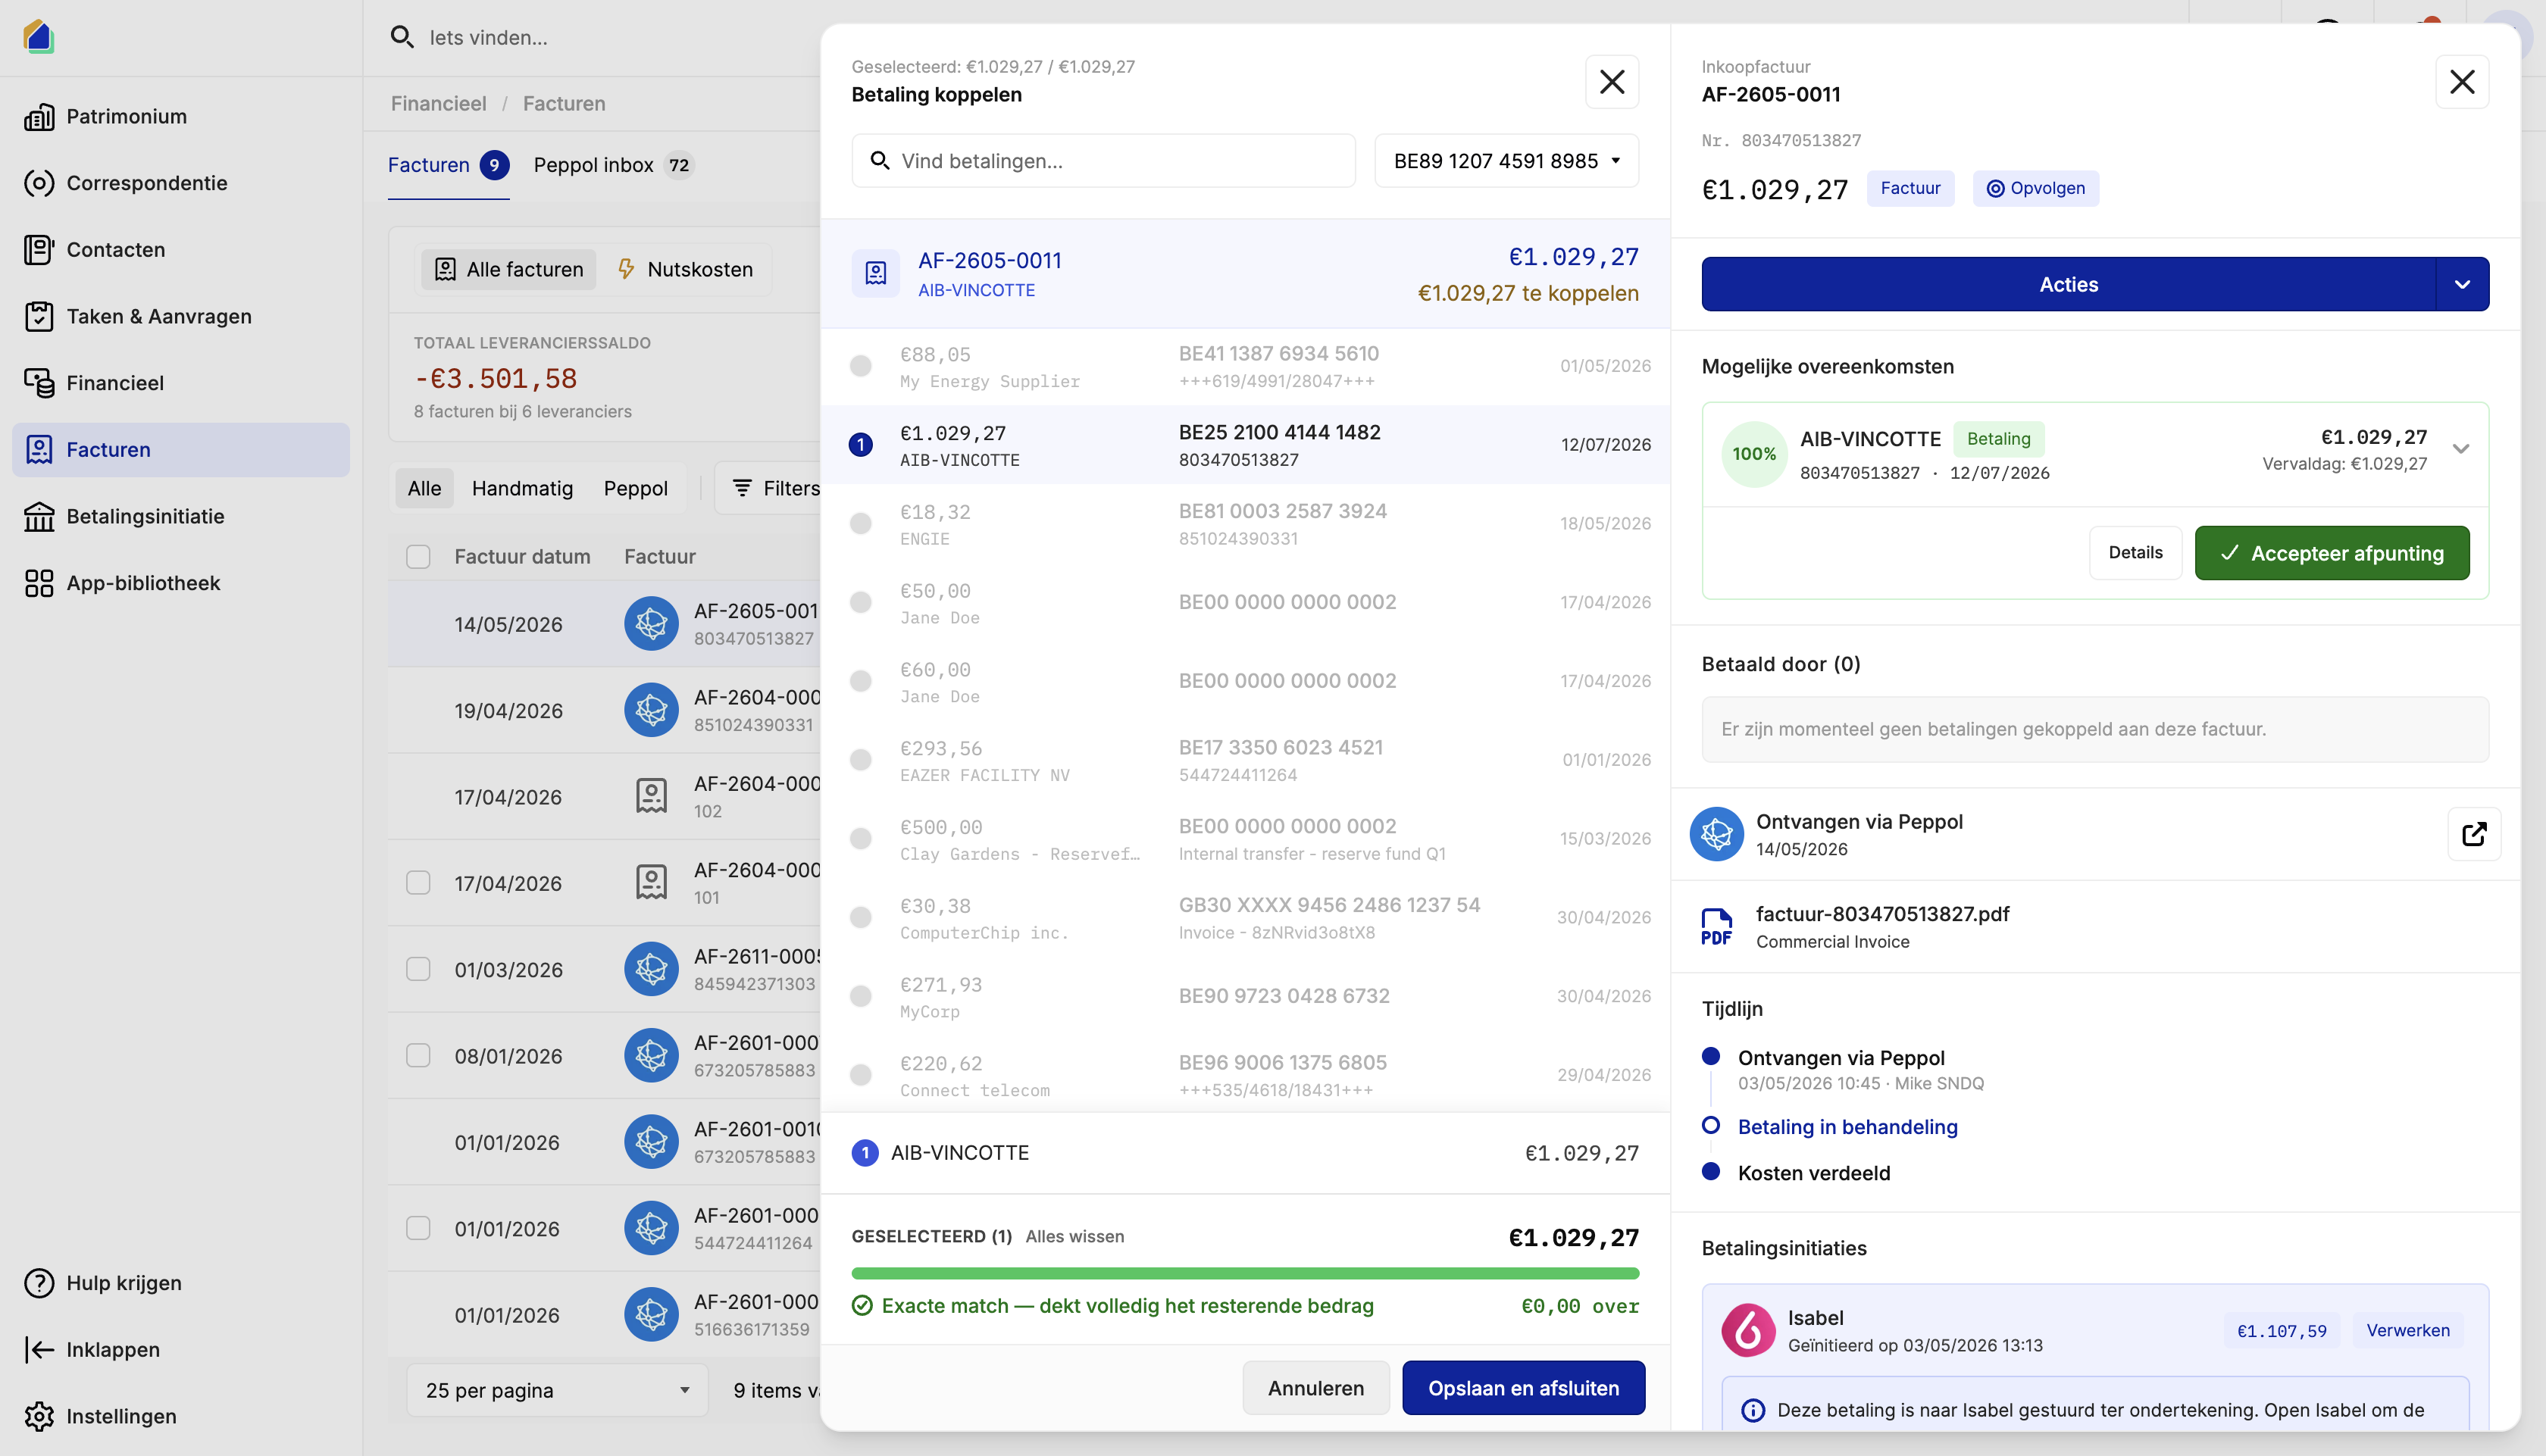
Task: Close the Betaling koppelen dialog
Action: coord(1612,82)
